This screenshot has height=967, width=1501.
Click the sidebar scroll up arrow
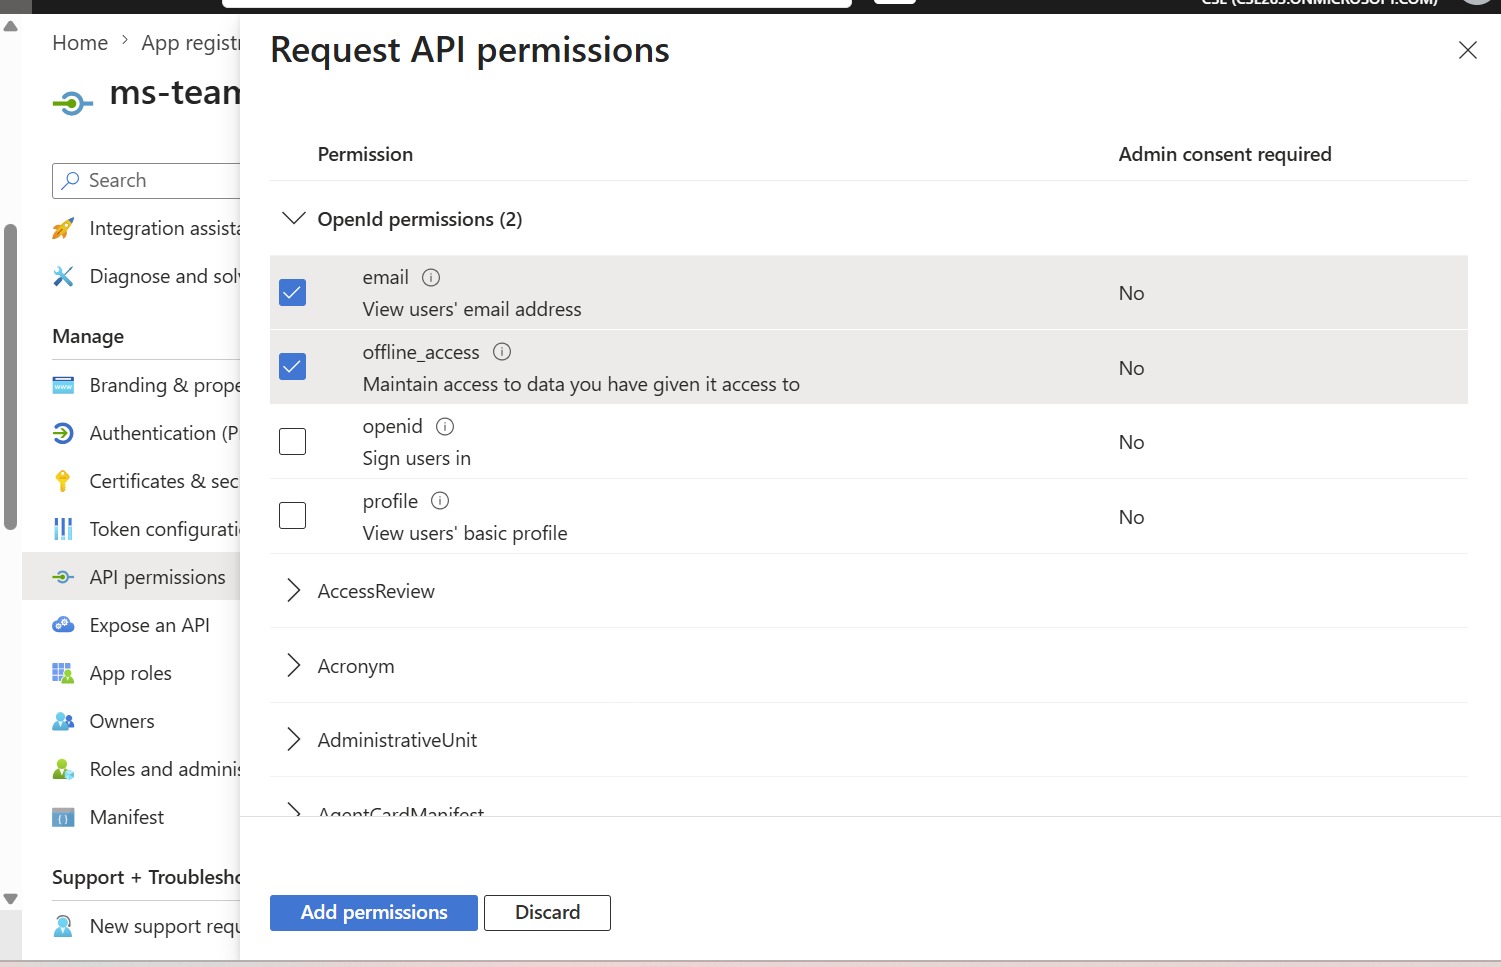click(x=10, y=26)
